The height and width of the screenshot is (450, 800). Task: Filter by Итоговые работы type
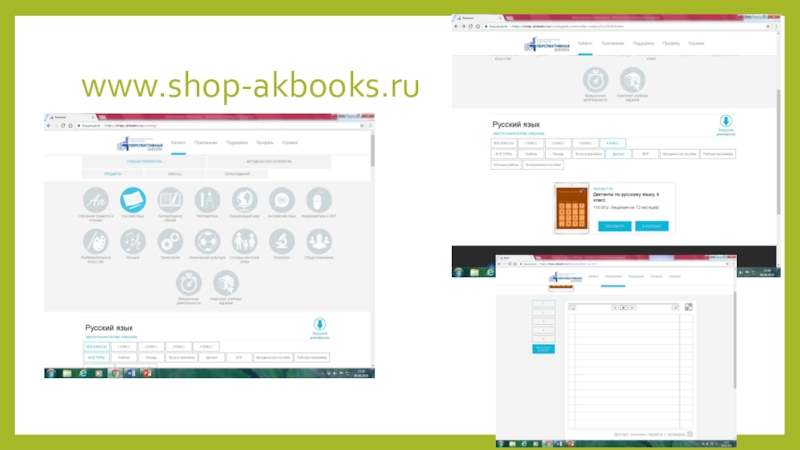tap(506, 165)
